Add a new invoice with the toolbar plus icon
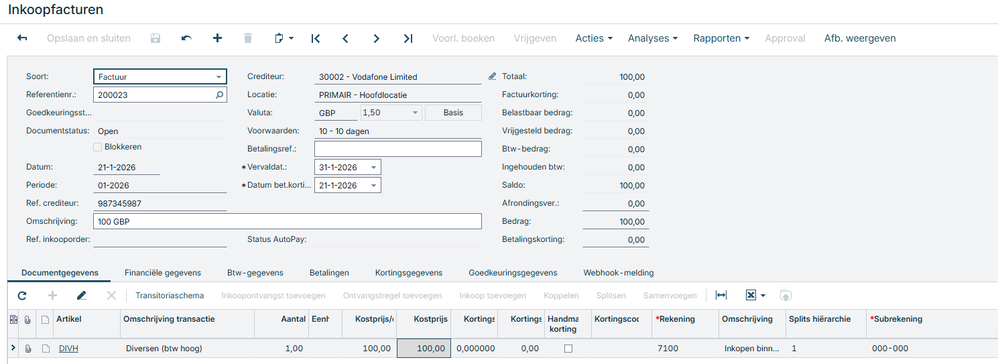Screen dimensions: 998x364 tap(217, 38)
